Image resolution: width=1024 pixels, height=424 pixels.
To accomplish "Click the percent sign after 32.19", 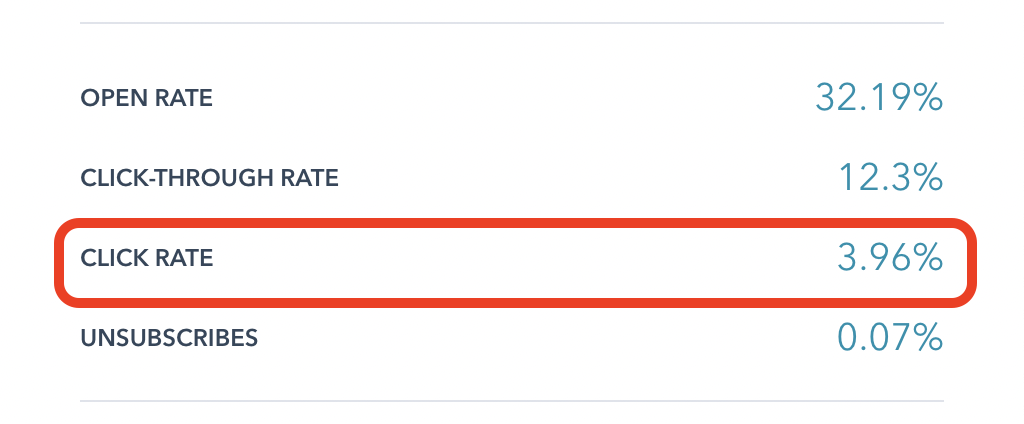I will point(927,97).
